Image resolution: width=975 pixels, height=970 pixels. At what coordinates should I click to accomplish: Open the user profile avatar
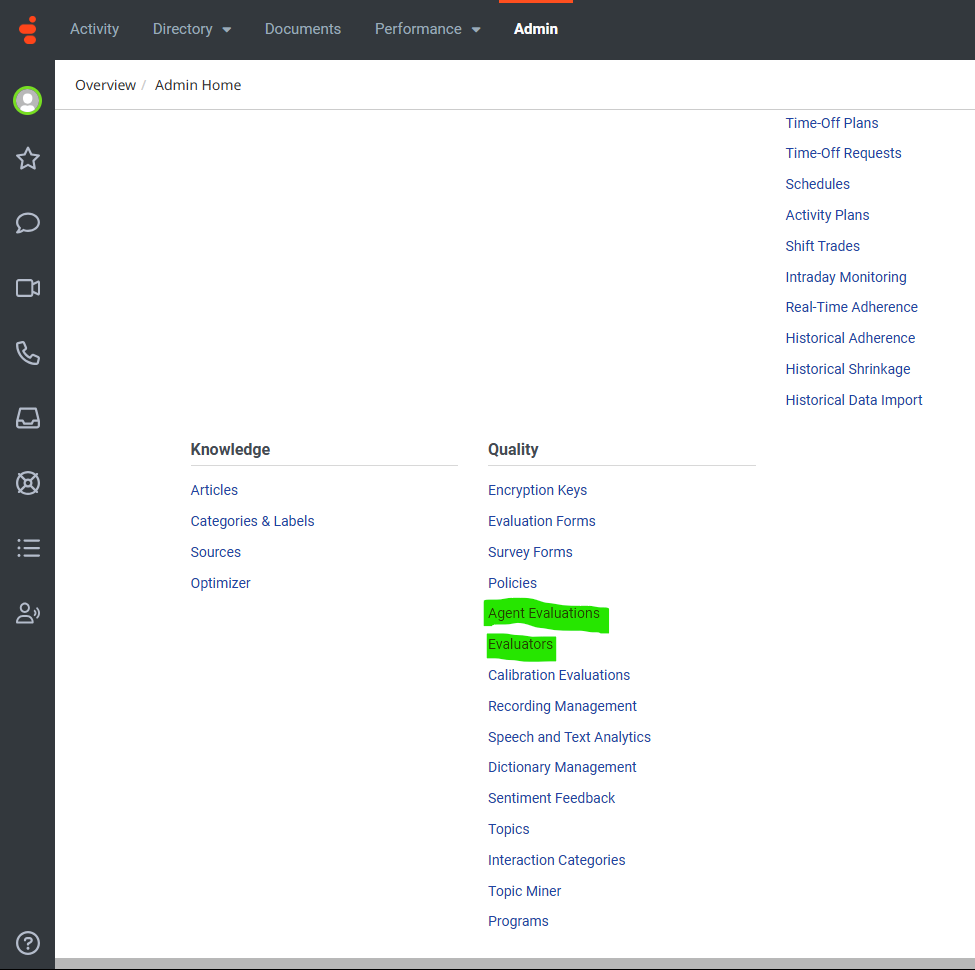(x=27, y=100)
